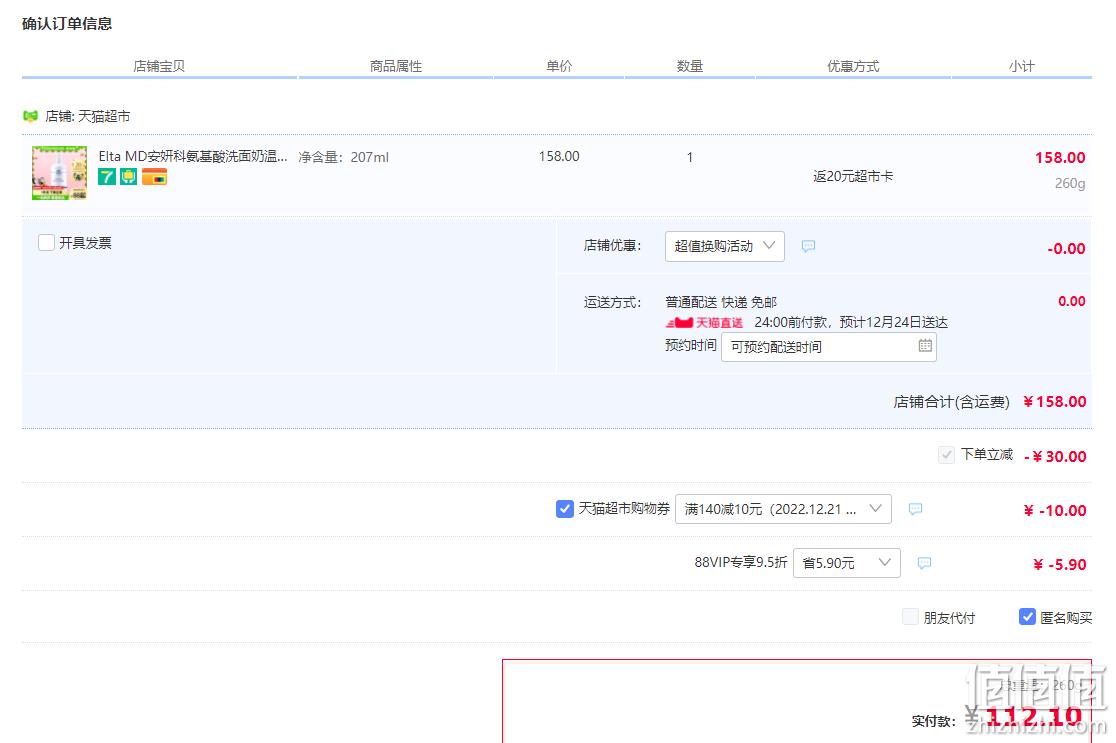Open the 省5.90元 88VIP discount dropdown
Viewport: 1116px width, 743px height.
[x=846, y=563]
